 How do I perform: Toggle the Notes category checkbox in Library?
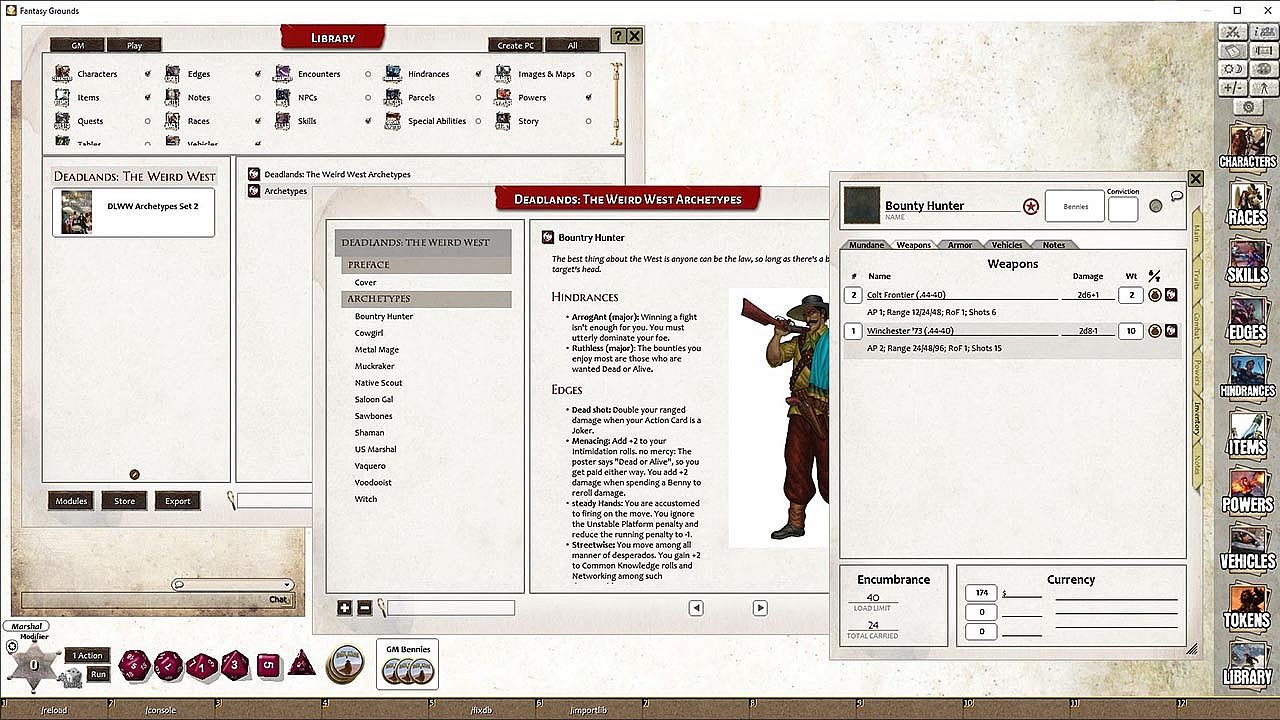258,98
